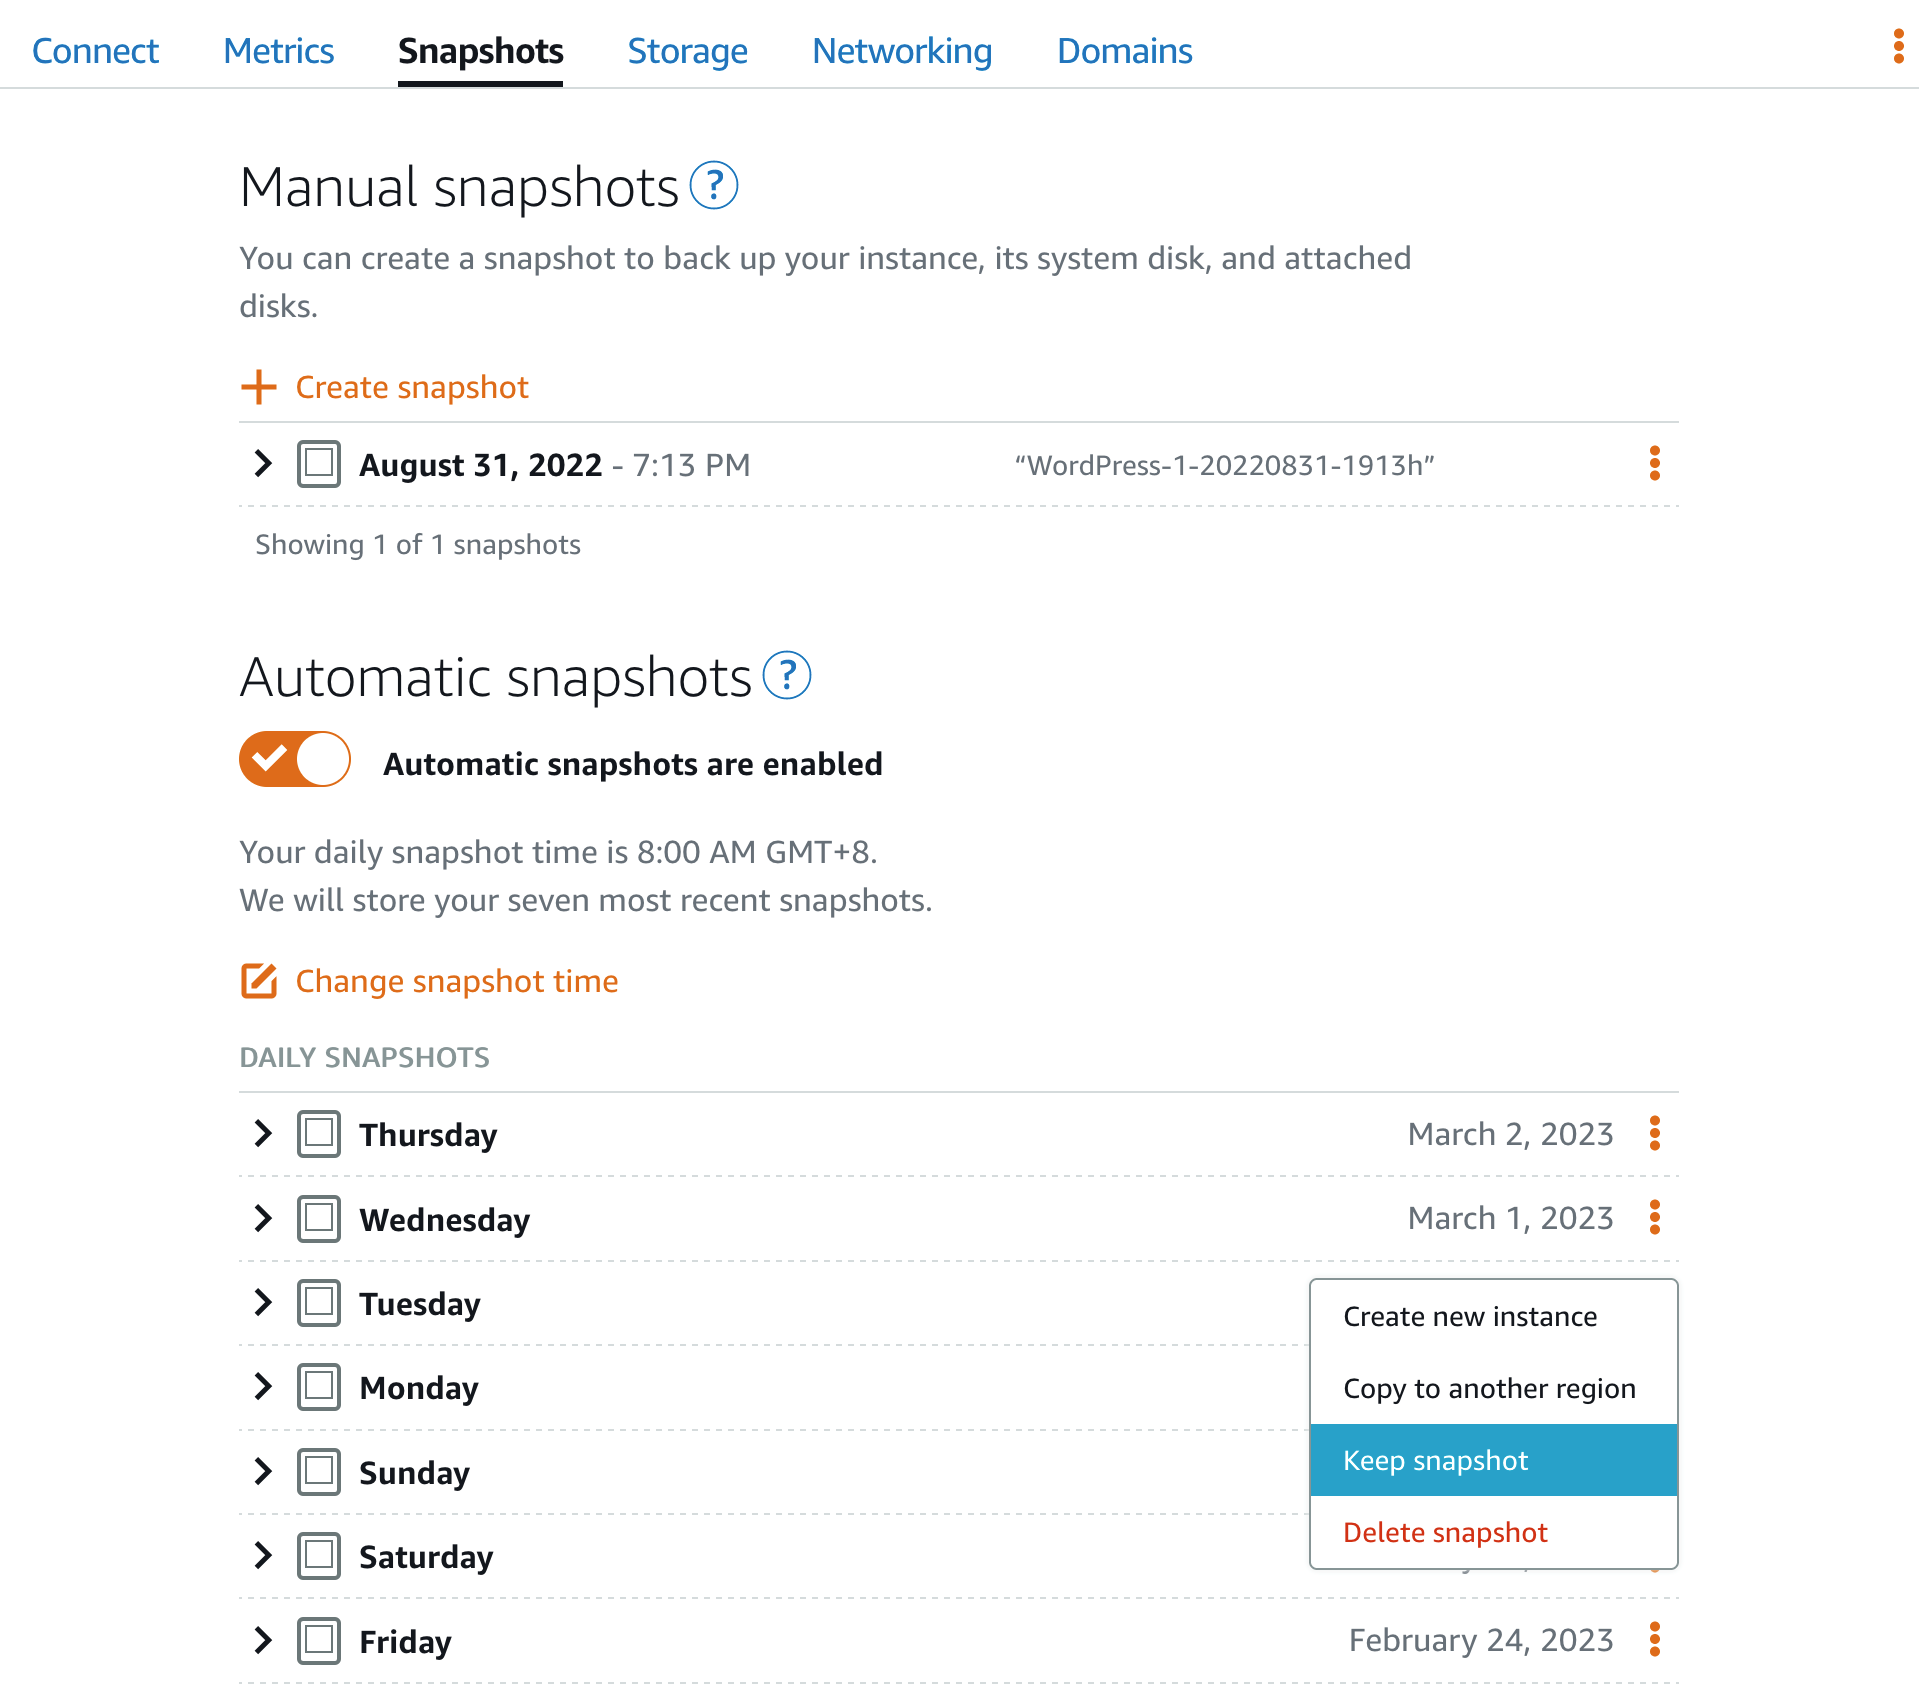Expand the Monday snapshot row
Screen dimensions: 1926x1696
(x=262, y=1387)
